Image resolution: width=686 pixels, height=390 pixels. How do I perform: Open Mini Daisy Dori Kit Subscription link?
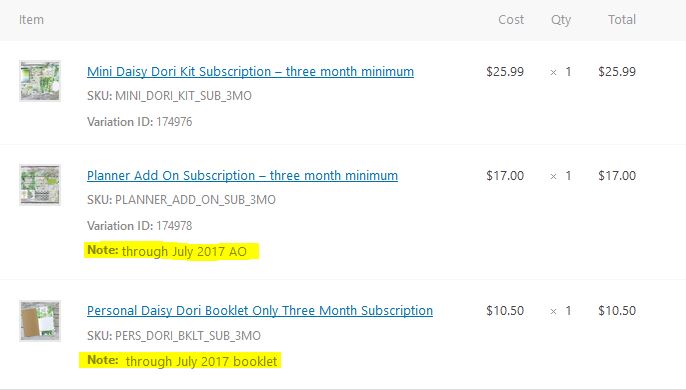click(250, 71)
